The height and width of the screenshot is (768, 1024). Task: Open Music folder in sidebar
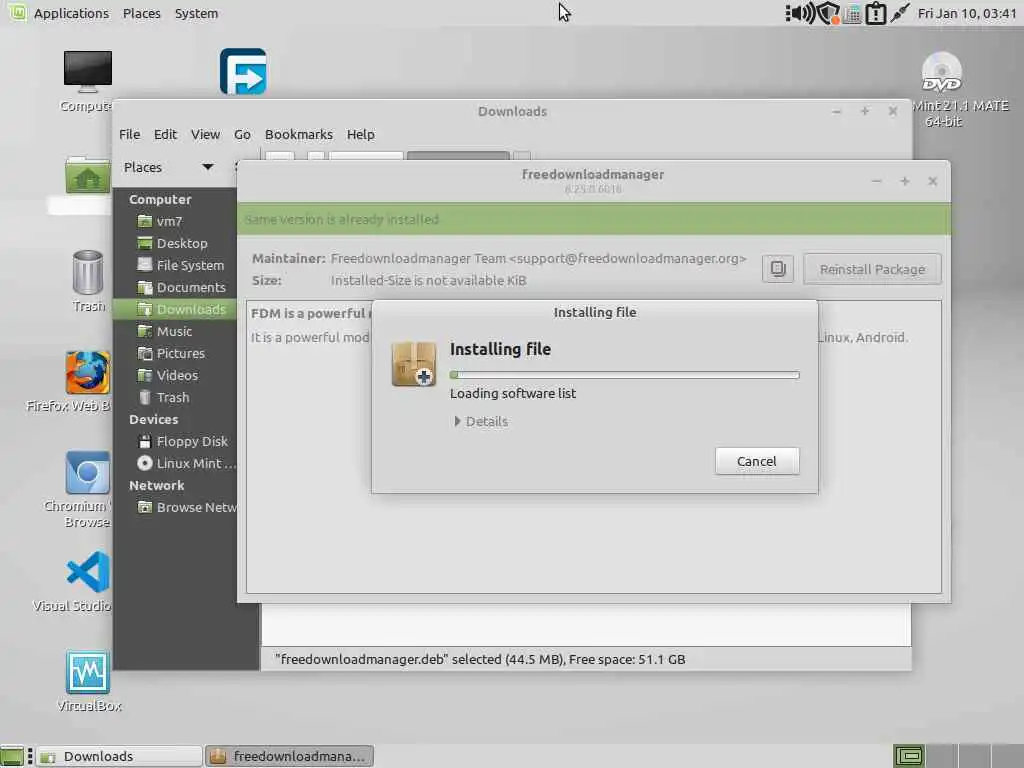(x=174, y=331)
